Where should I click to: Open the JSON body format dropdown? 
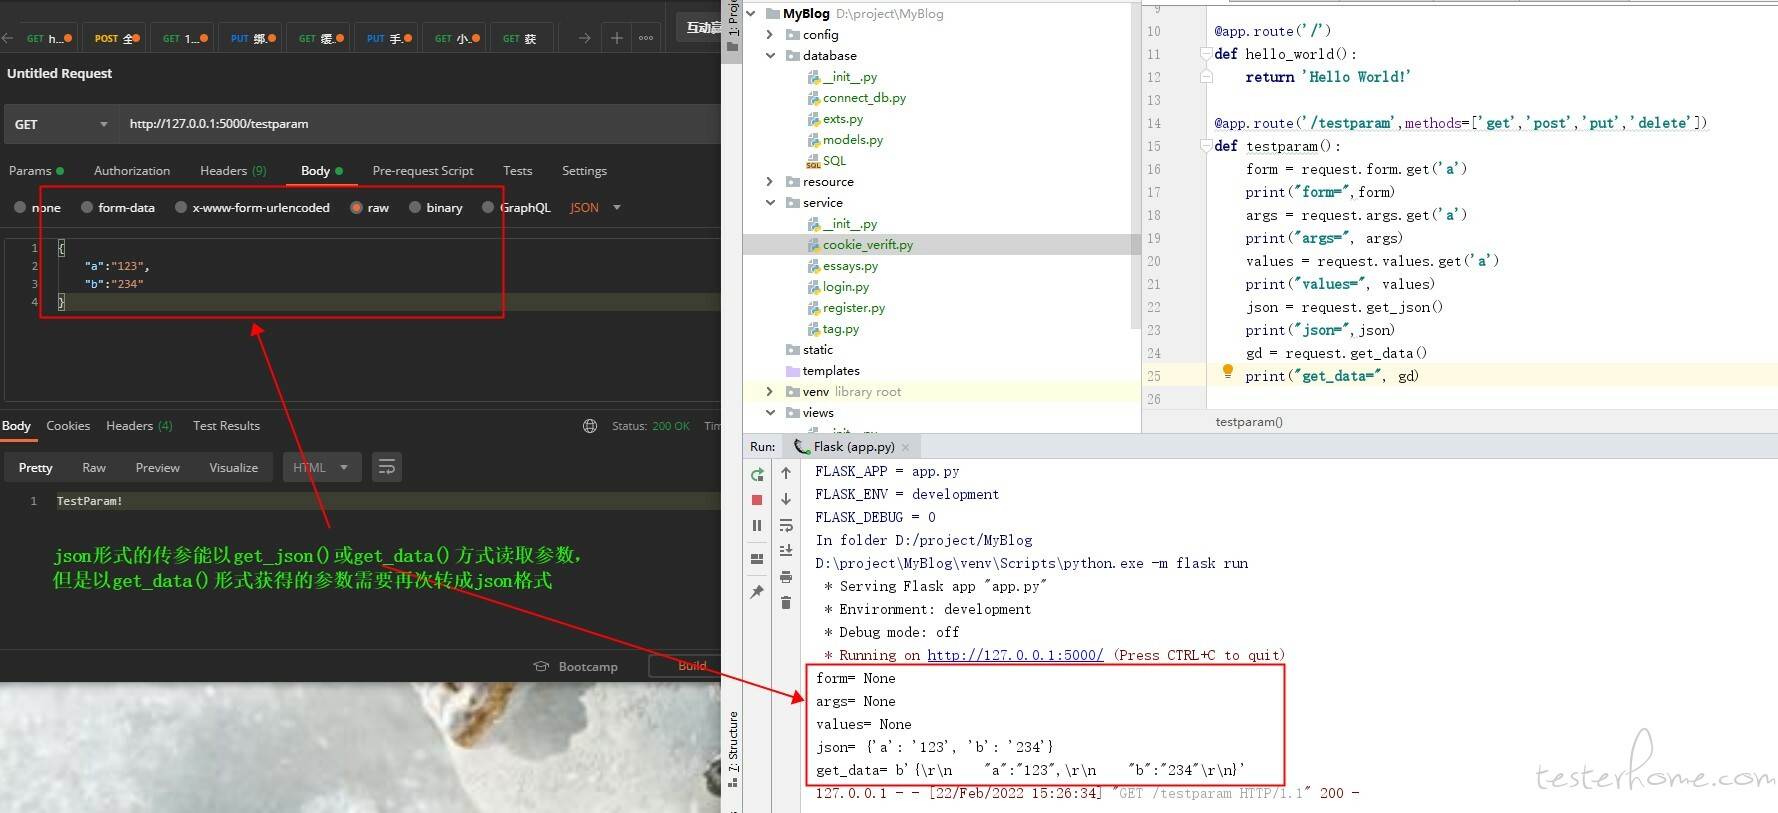[x=595, y=208]
